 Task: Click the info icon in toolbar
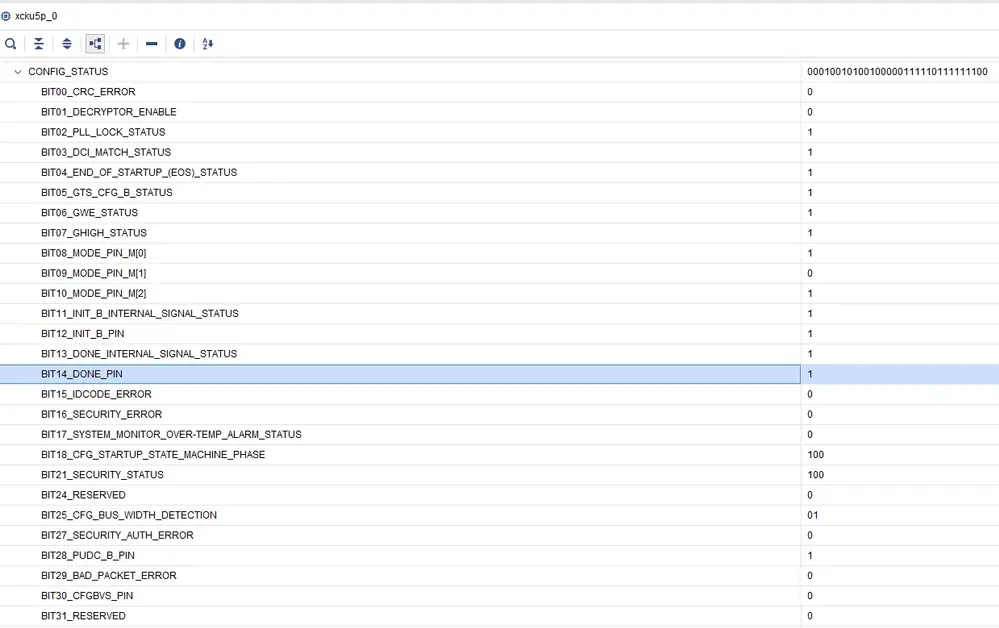(180, 44)
